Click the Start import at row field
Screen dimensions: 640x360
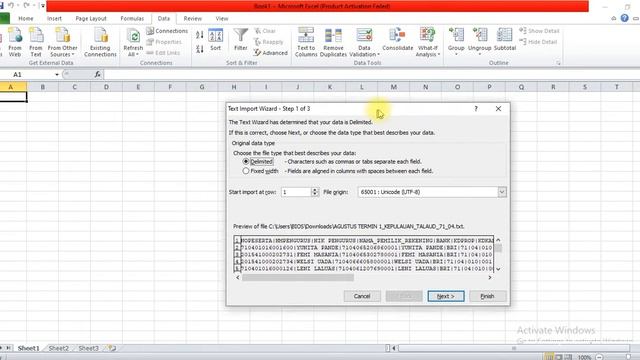[x=296, y=192]
